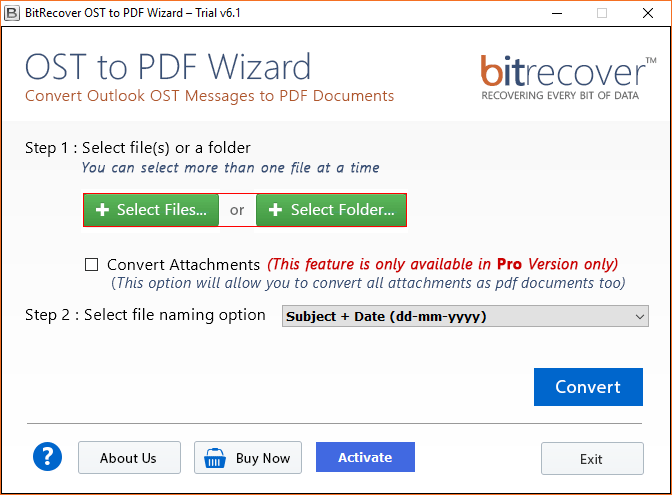Click the Convert Attachments label text
672x495 pixels.
(183, 264)
